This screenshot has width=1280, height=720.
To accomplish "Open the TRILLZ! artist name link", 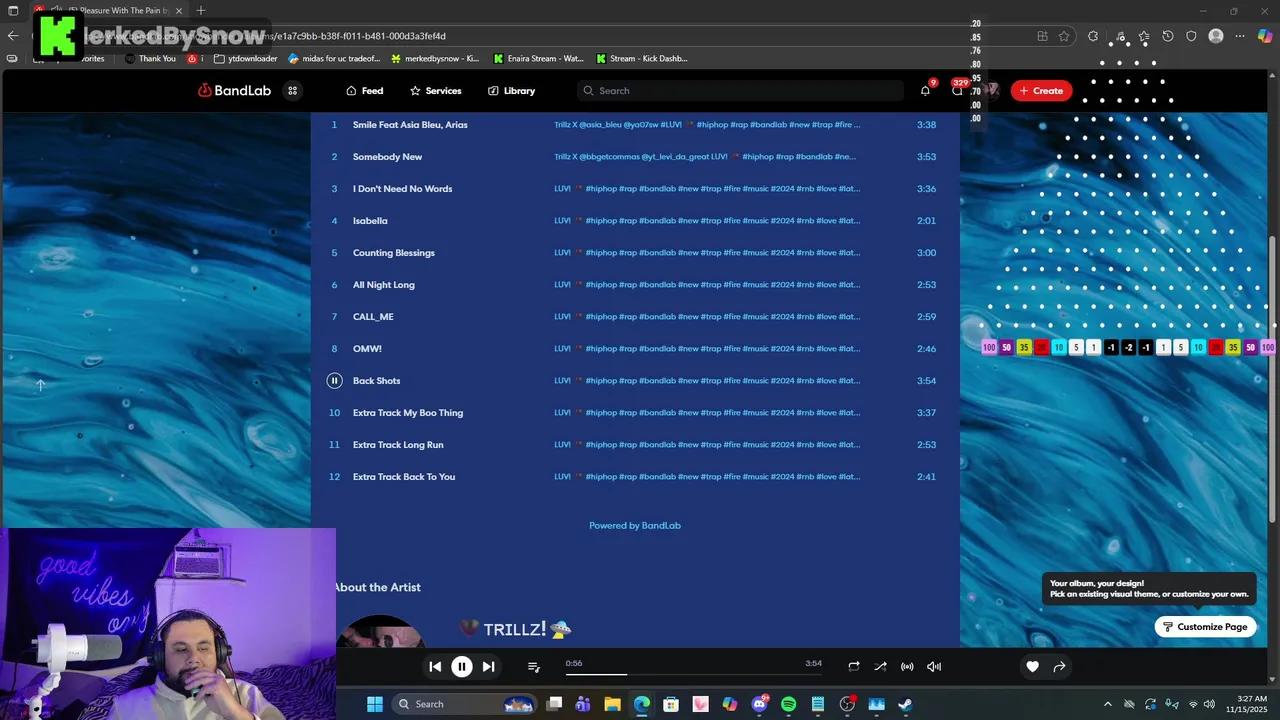I will (515, 629).
